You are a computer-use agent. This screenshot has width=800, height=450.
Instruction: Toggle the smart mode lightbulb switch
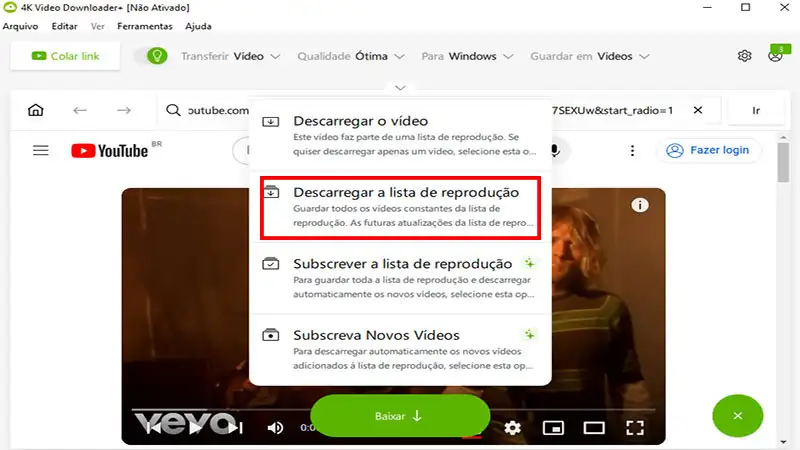[151, 56]
